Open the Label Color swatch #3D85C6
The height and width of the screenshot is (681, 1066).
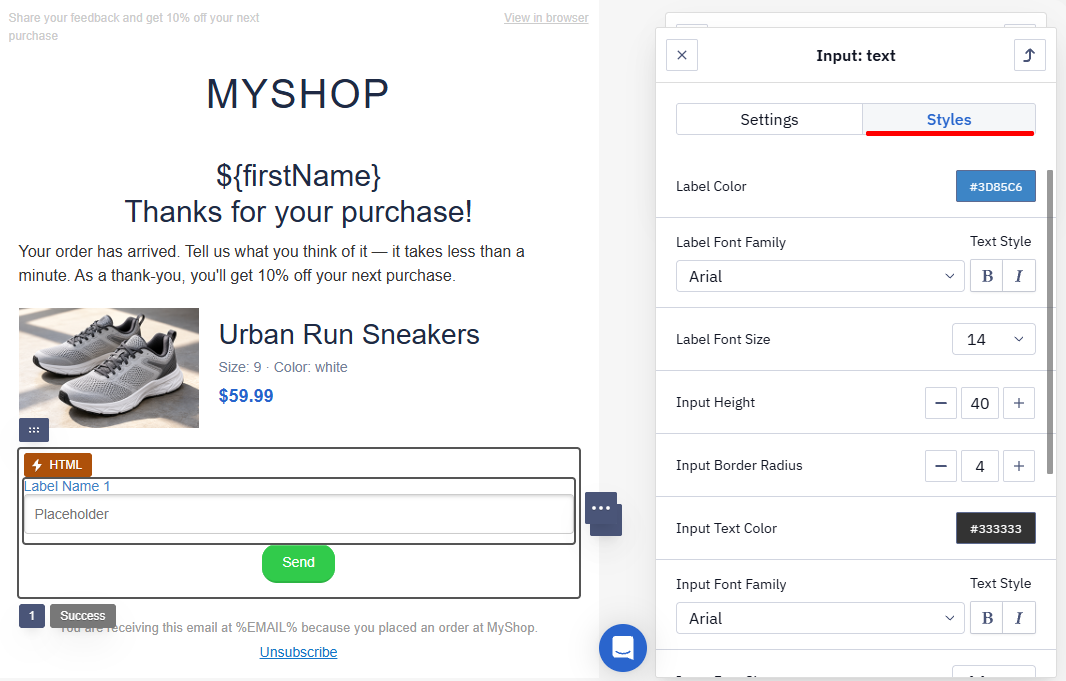[x=995, y=186]
